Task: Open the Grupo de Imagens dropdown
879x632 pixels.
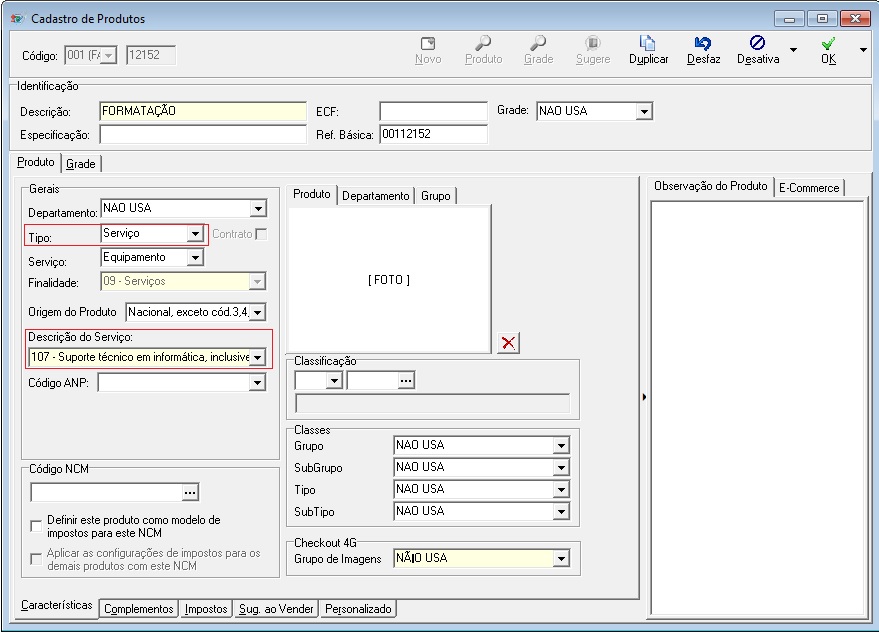Action: click(561, 559)
